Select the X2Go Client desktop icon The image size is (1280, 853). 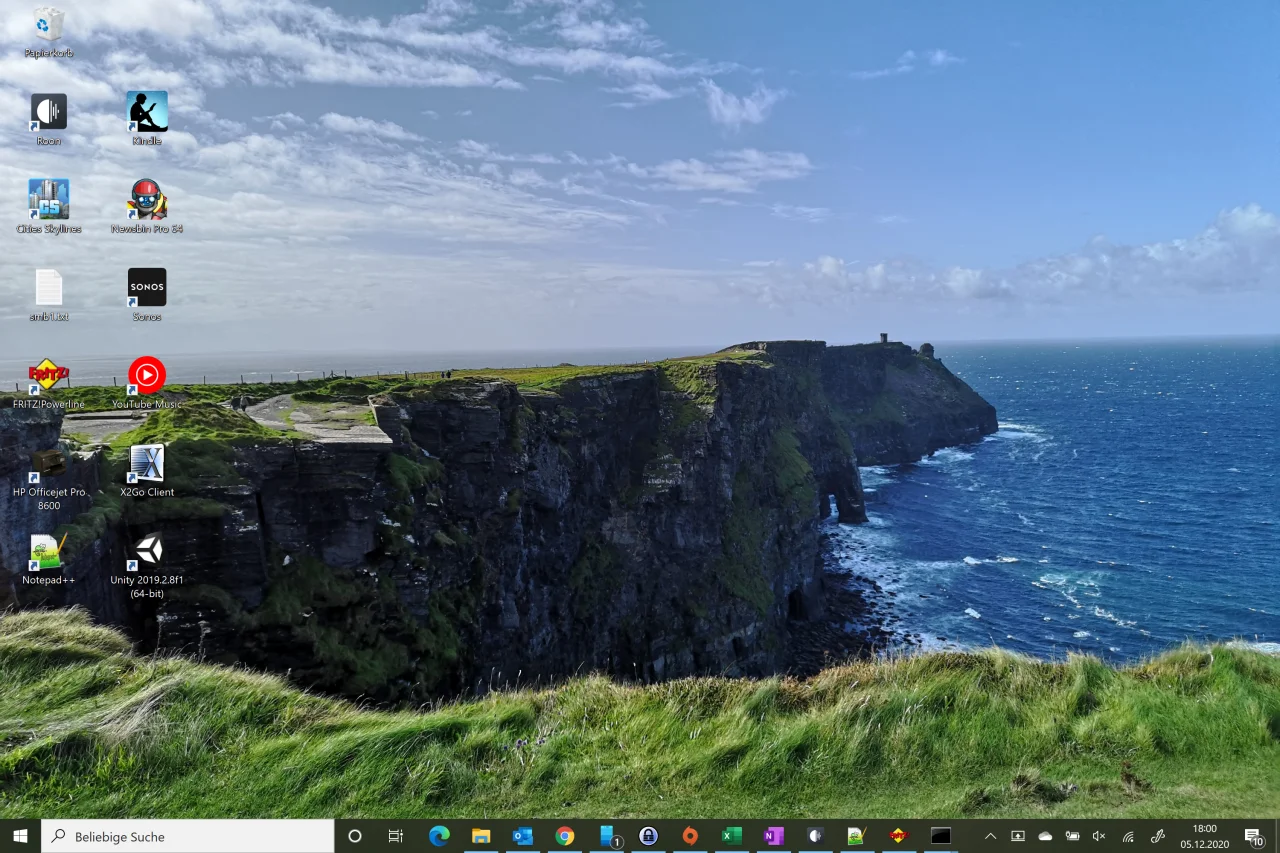click(147, 464)
